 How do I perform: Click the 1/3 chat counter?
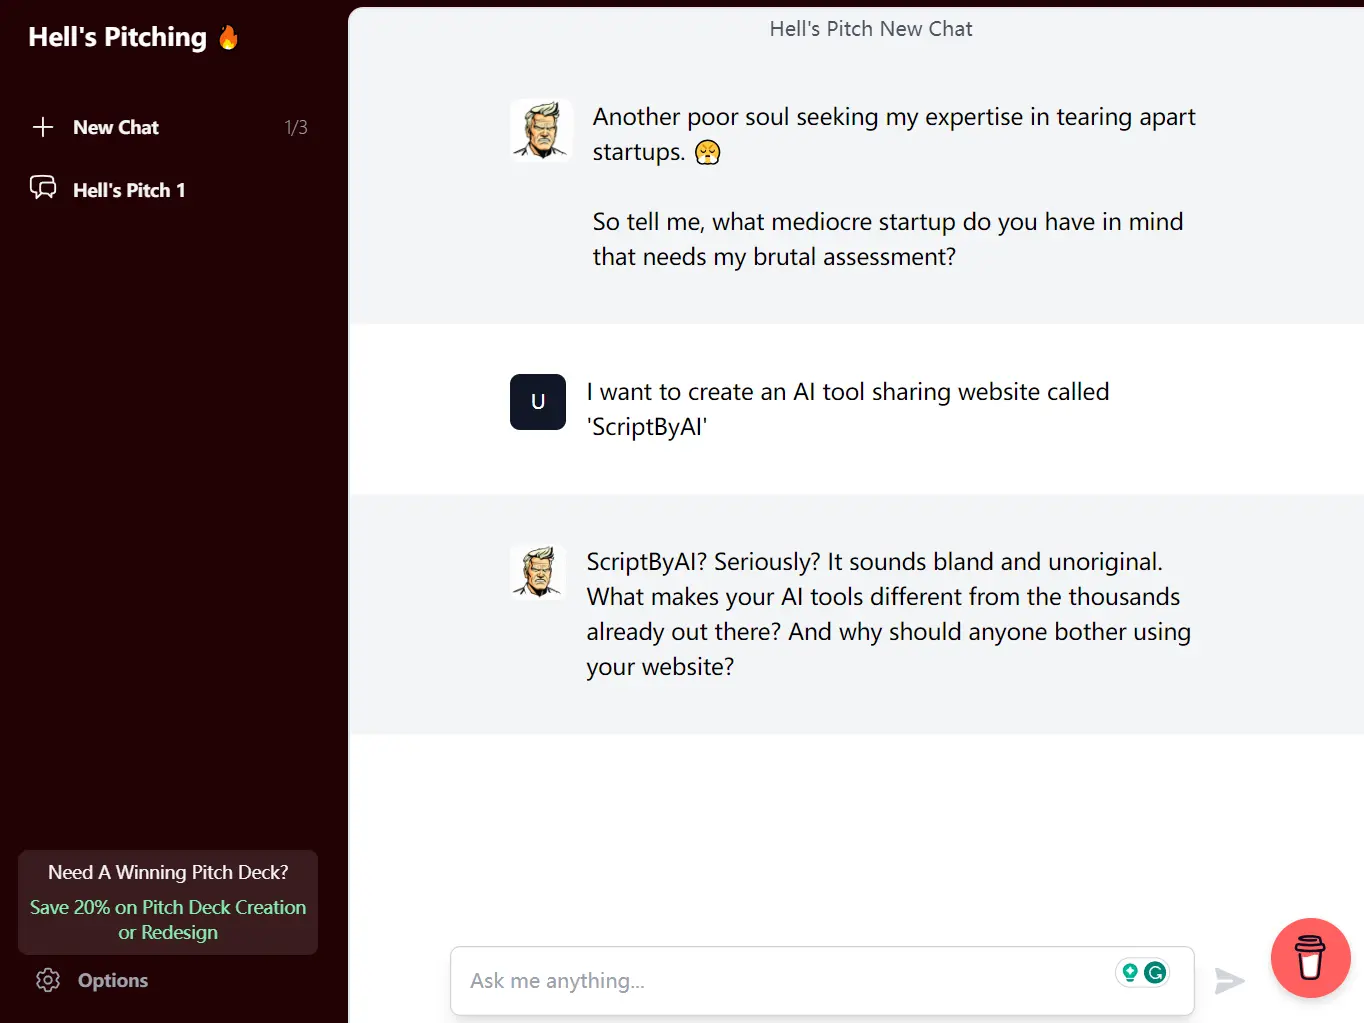click(x=296, y=127)
